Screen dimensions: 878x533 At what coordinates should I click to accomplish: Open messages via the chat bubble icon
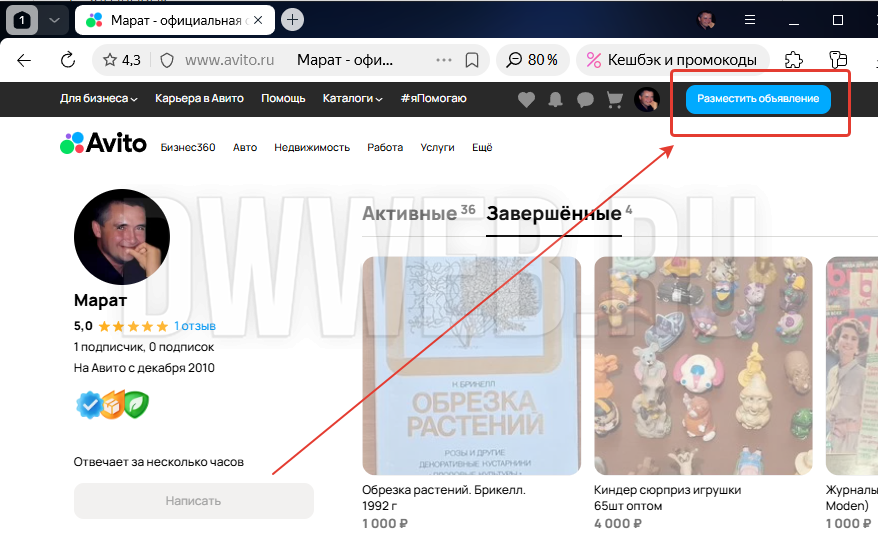coord(585,99)
